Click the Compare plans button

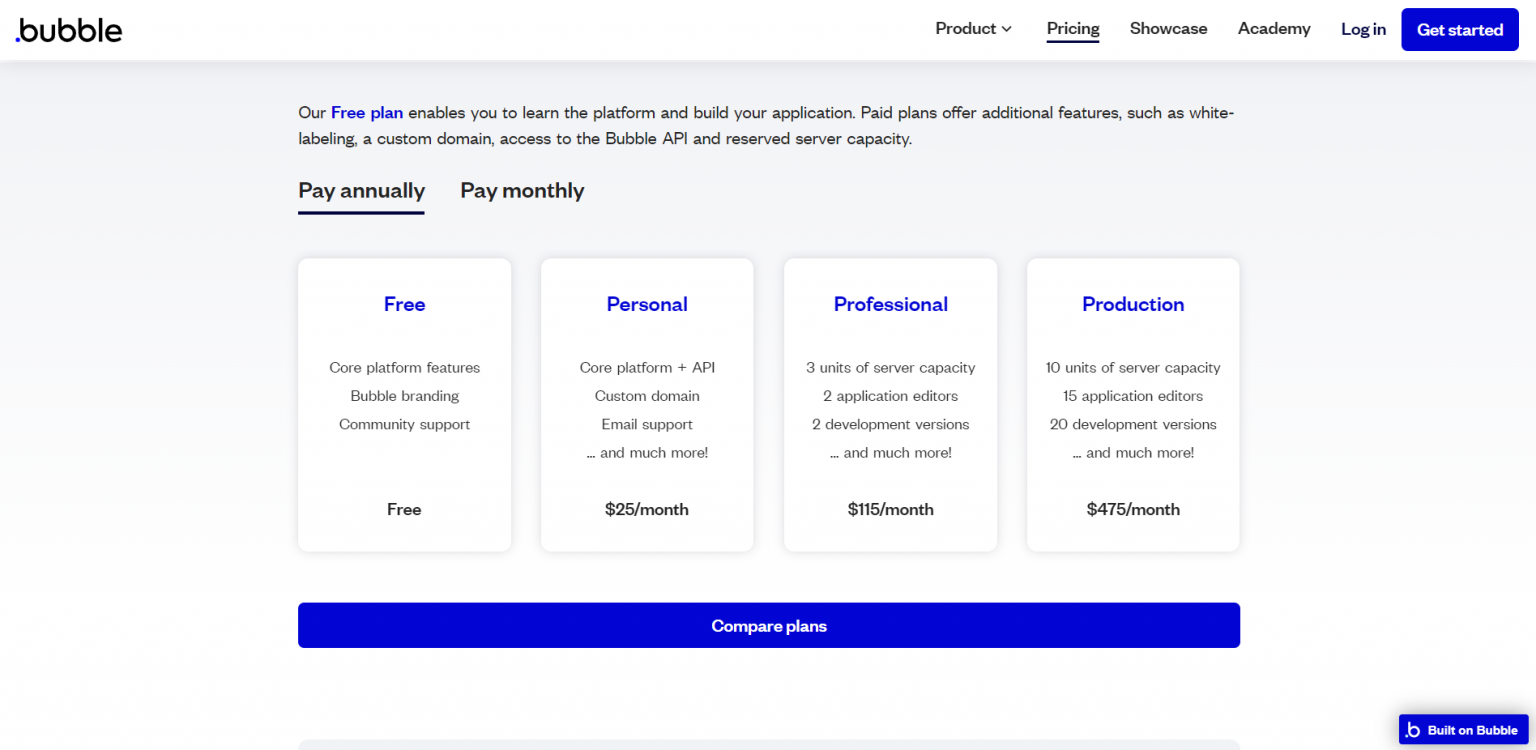pos(768,626)
